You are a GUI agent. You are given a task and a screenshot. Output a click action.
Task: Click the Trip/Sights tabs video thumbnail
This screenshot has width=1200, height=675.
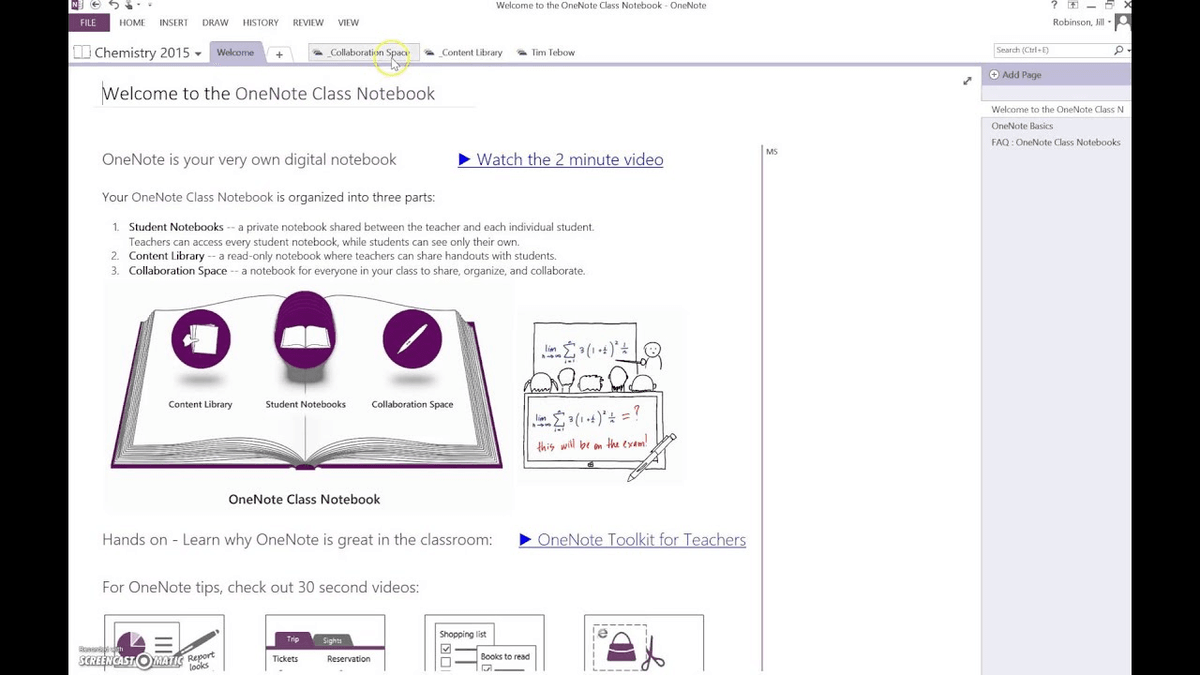[x=325, y=643]
